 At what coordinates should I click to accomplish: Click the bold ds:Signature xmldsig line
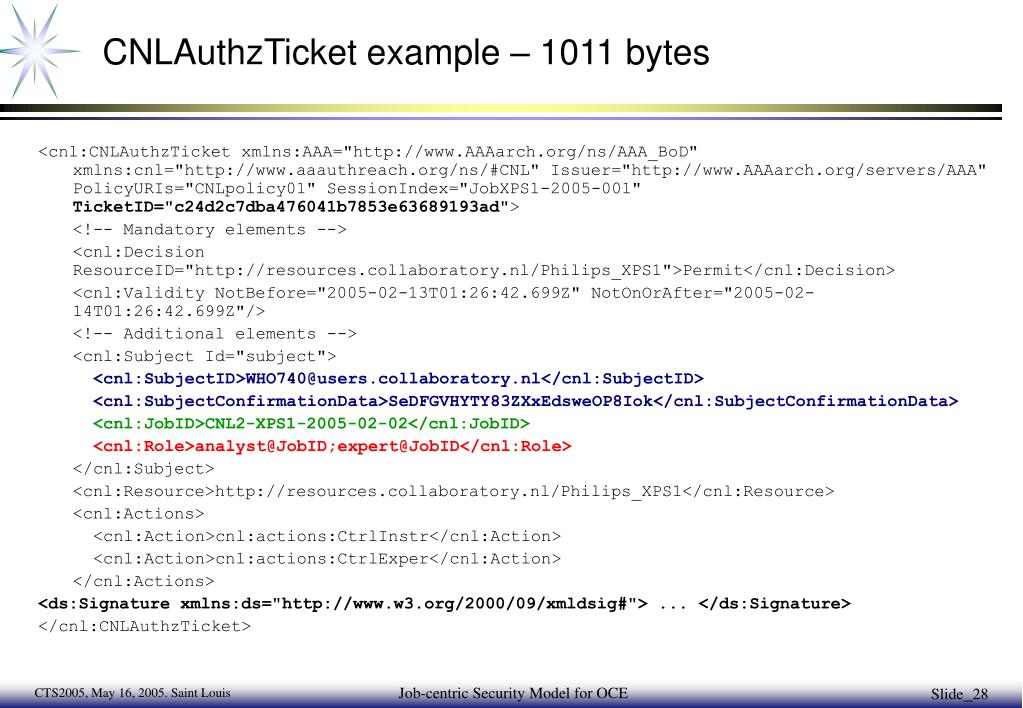(x=445, y=604)
